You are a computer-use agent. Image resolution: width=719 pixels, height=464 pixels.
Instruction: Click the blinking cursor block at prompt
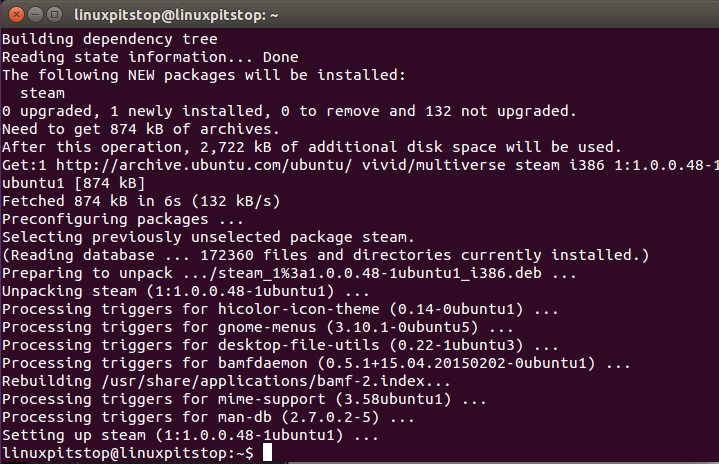click(267, 453)
